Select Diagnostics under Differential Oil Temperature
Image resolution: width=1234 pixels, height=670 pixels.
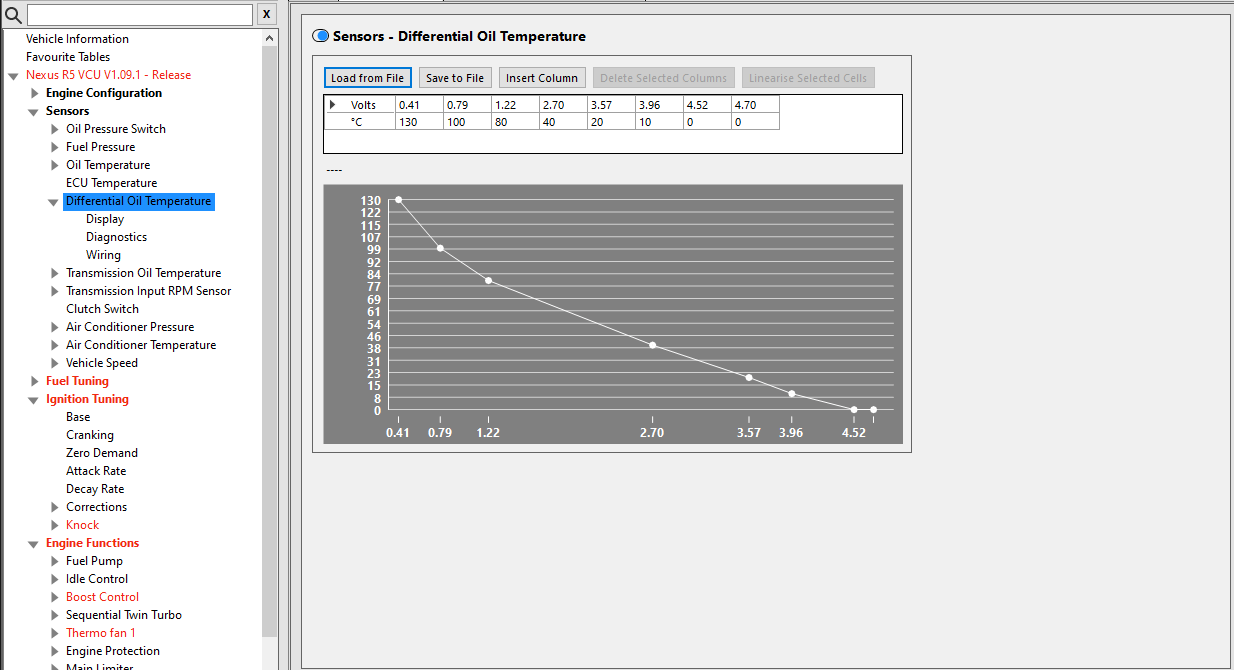click(x=116, y=236)
